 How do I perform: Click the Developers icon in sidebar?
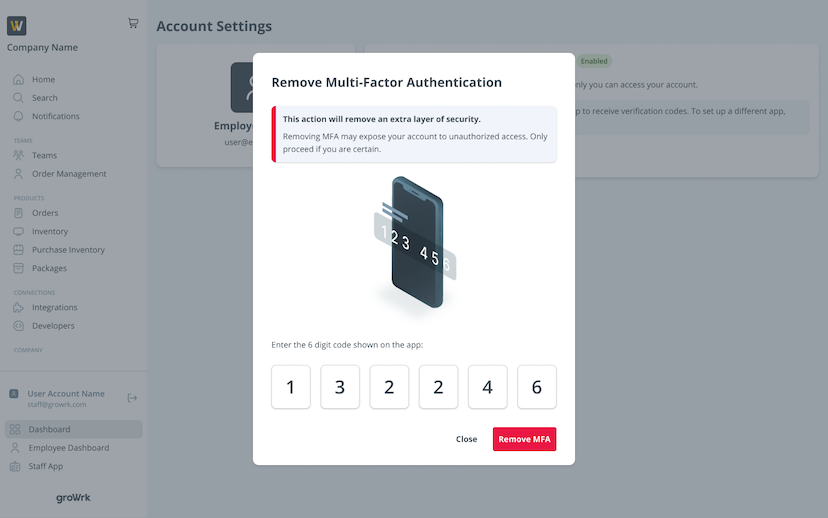(18, 326)
